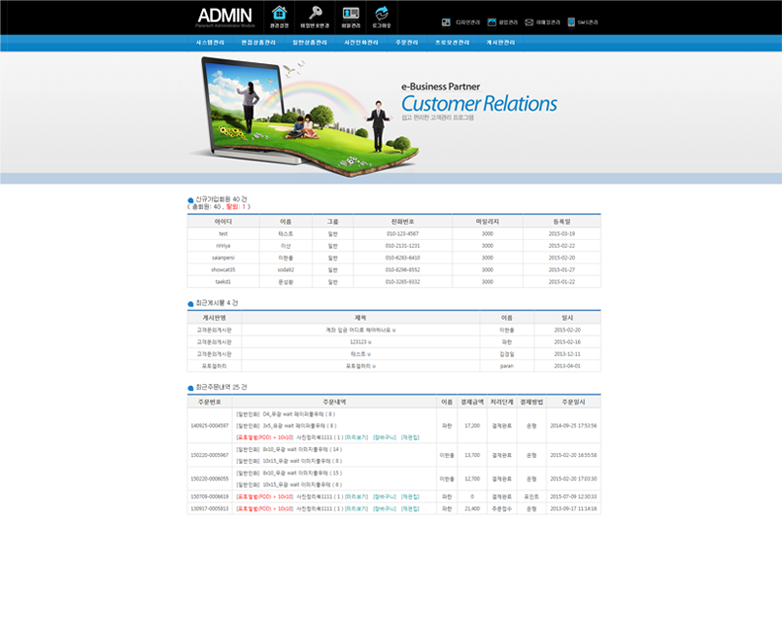The height and width of the screenshot is (642, 782).
Task: Open the 프로모션관리 menu
Action: (x=452, y=43)
